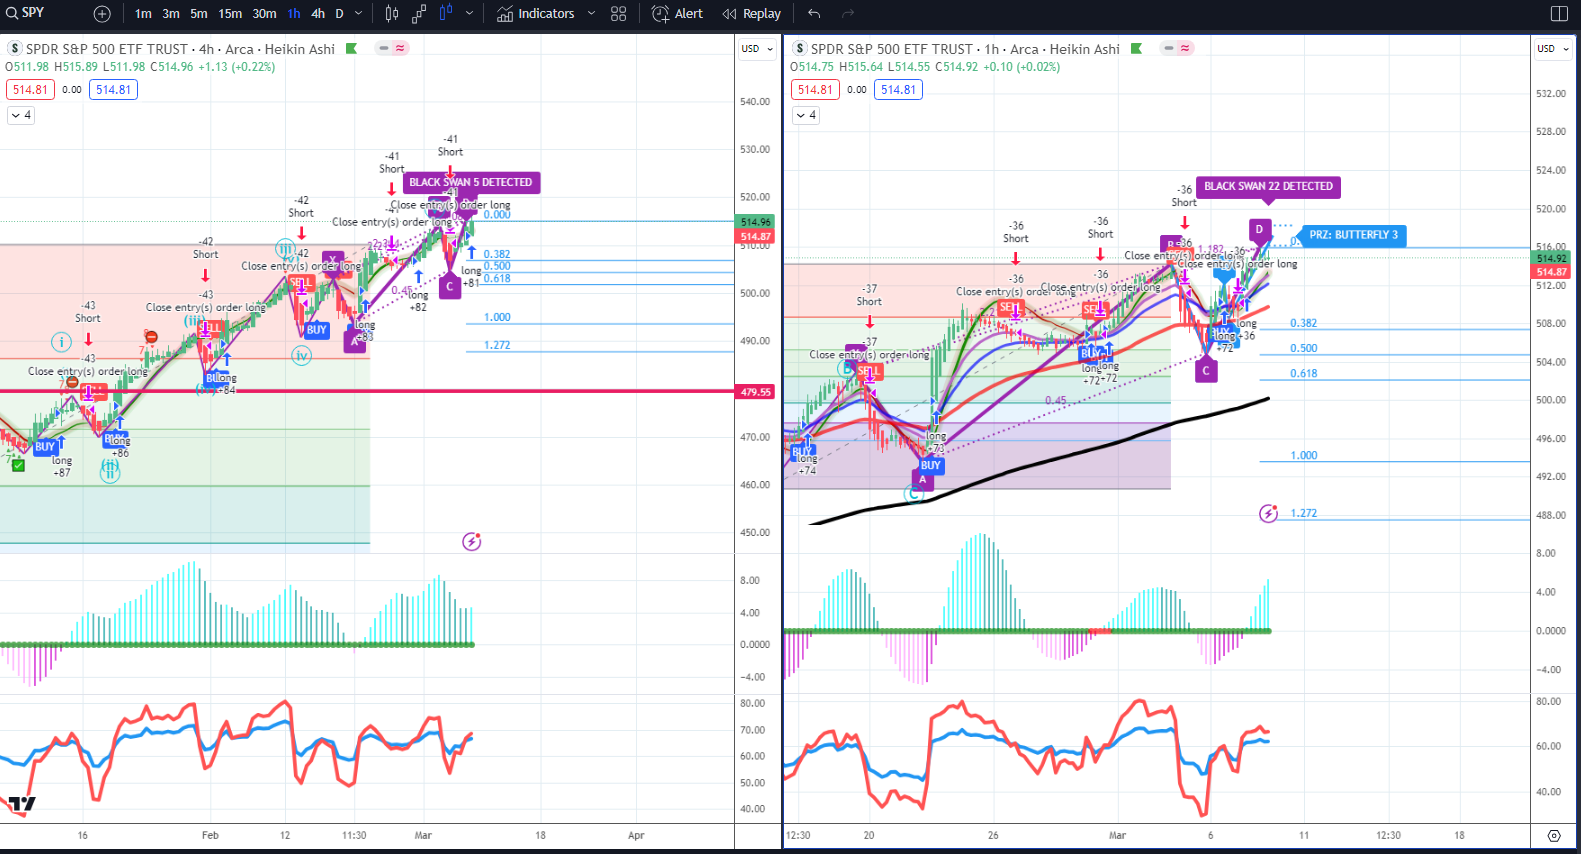Open the indicator templates grid icon

619,14
